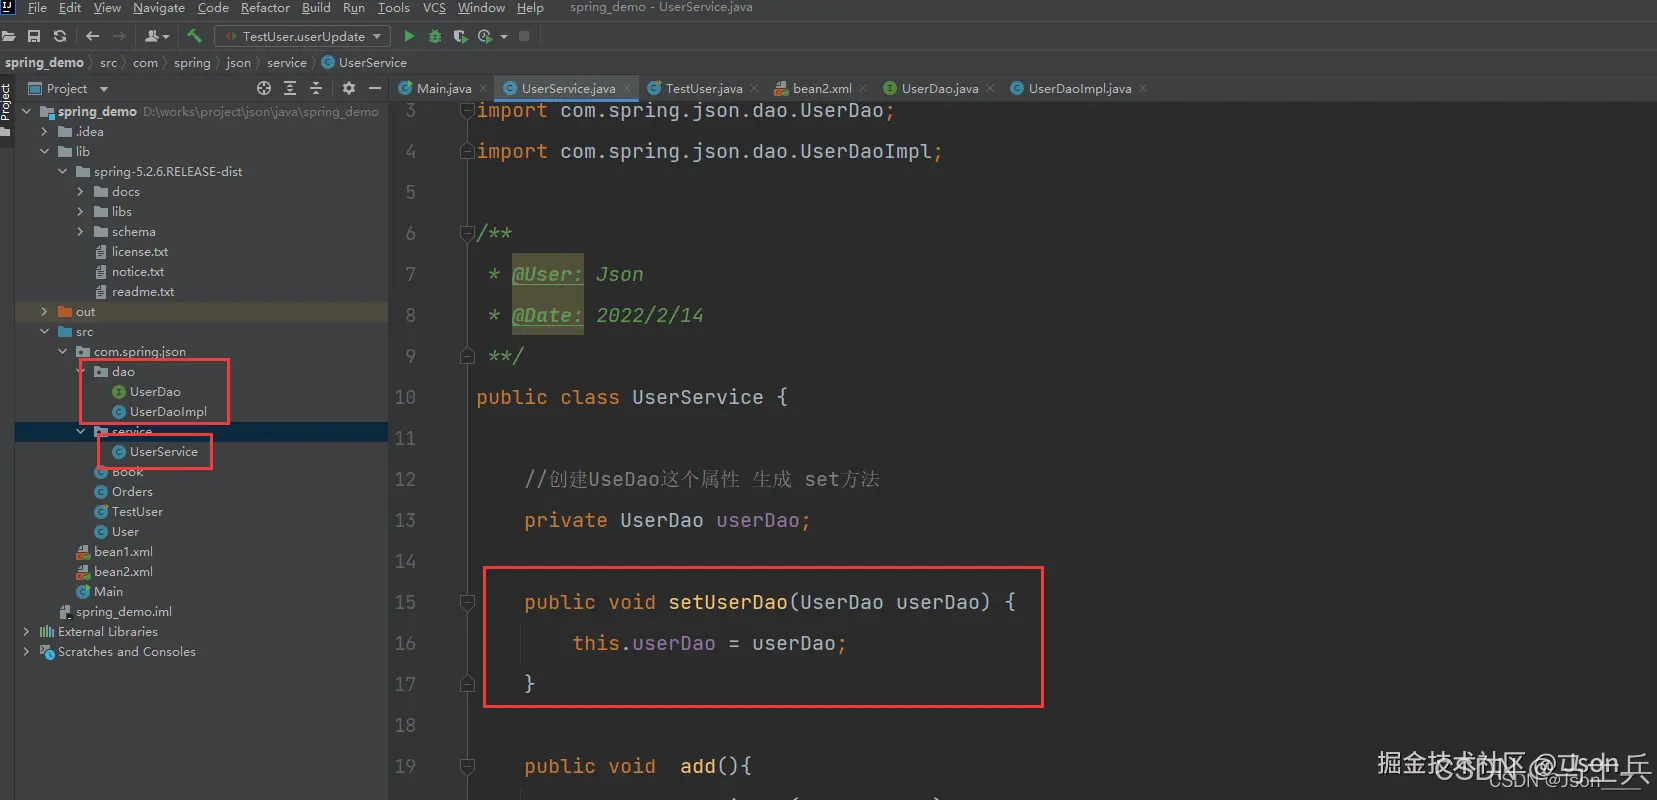Click the Stop square icon
This screenshot has width=1657, height=800.
(524, 36)
